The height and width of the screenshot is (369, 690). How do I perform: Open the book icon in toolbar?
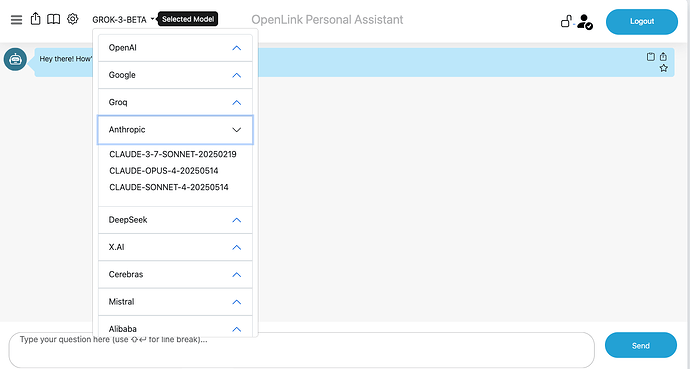pyautogui.click(x=54, y=19)
